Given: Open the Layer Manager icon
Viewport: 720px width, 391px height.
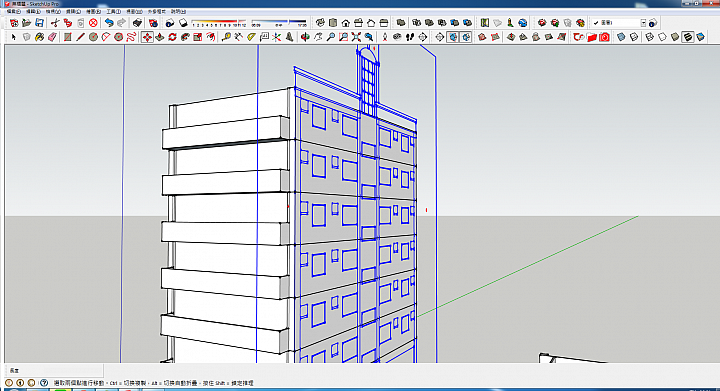Looking at the screenshot, I should coord(653,23).
